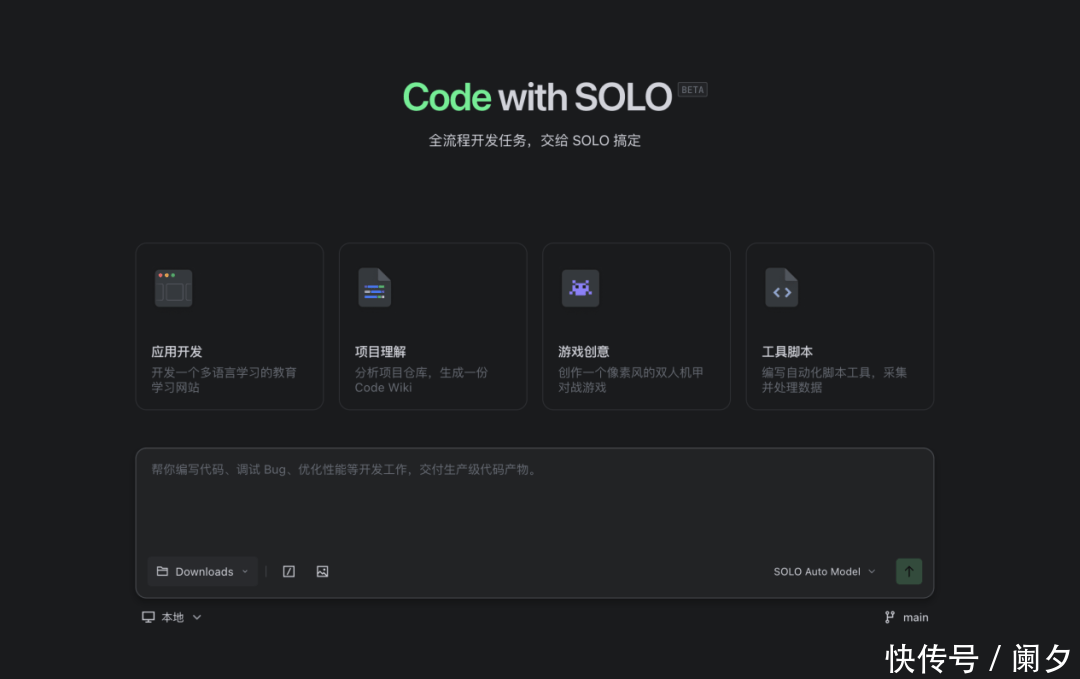Click the monitor icon next to 本地
This screenshot has width=1080, height=679.
pyautogui.click(x=148, y=617)
